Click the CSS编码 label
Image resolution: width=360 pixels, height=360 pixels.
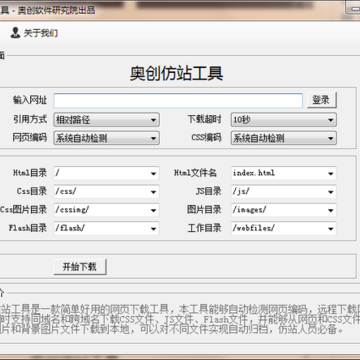tap(206, 137)
